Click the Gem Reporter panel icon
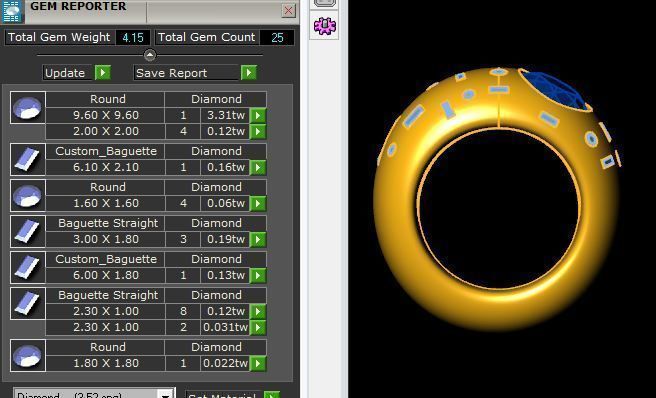656x398 pixels. pyautogui.click(x=12, y=11)
